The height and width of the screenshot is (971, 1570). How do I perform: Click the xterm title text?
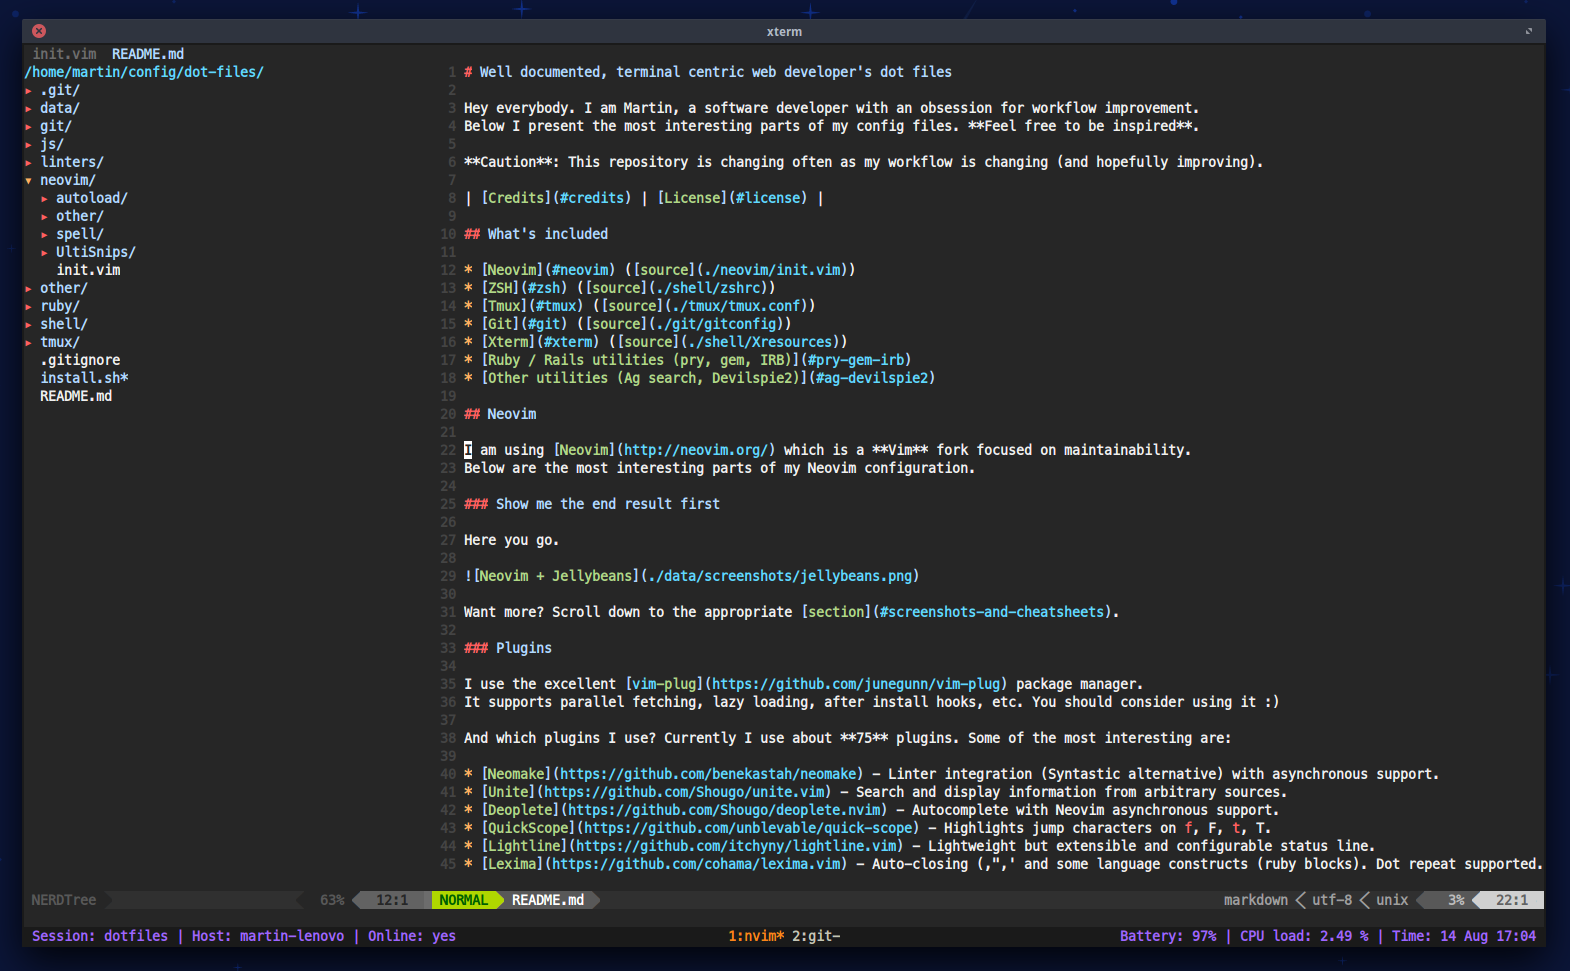coord(784,31)
